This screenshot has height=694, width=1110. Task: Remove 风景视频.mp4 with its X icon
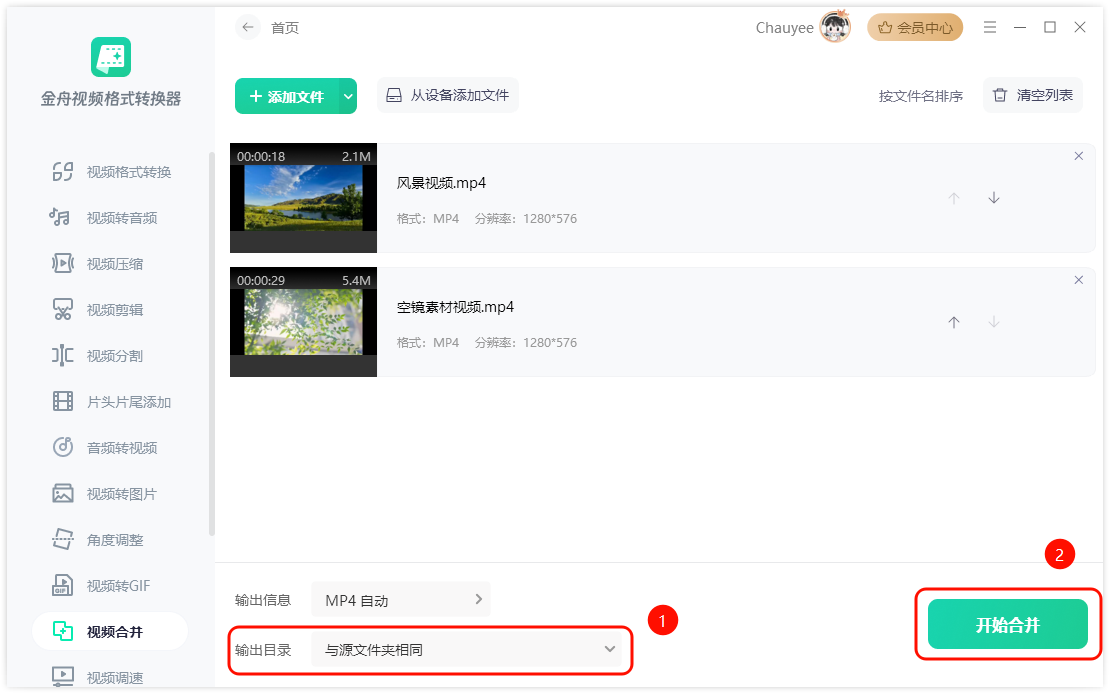[x=1078, y=157]
